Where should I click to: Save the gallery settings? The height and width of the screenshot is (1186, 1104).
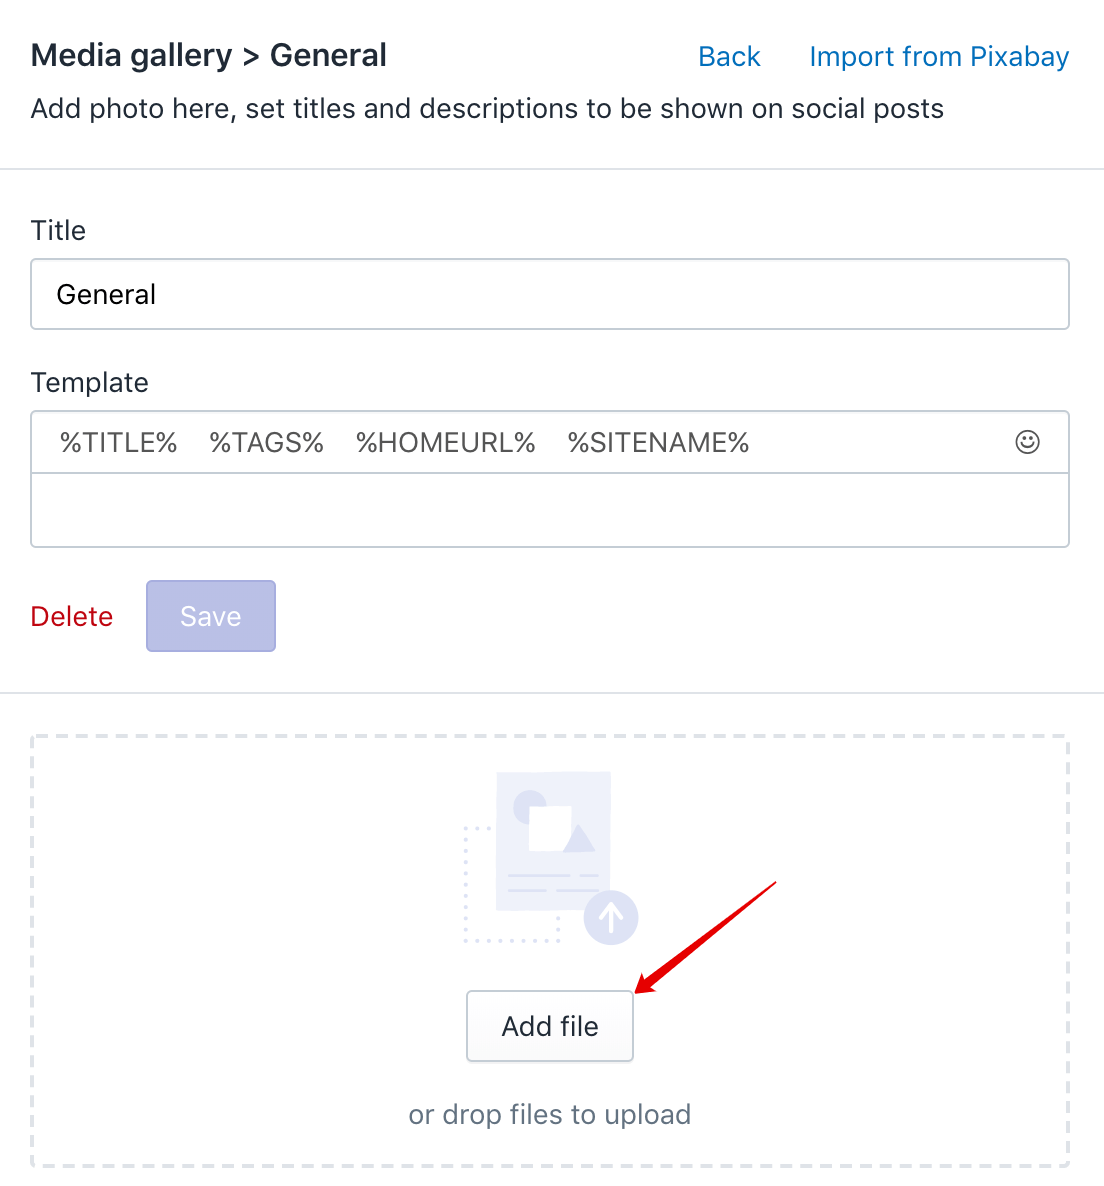coord(211,616)
